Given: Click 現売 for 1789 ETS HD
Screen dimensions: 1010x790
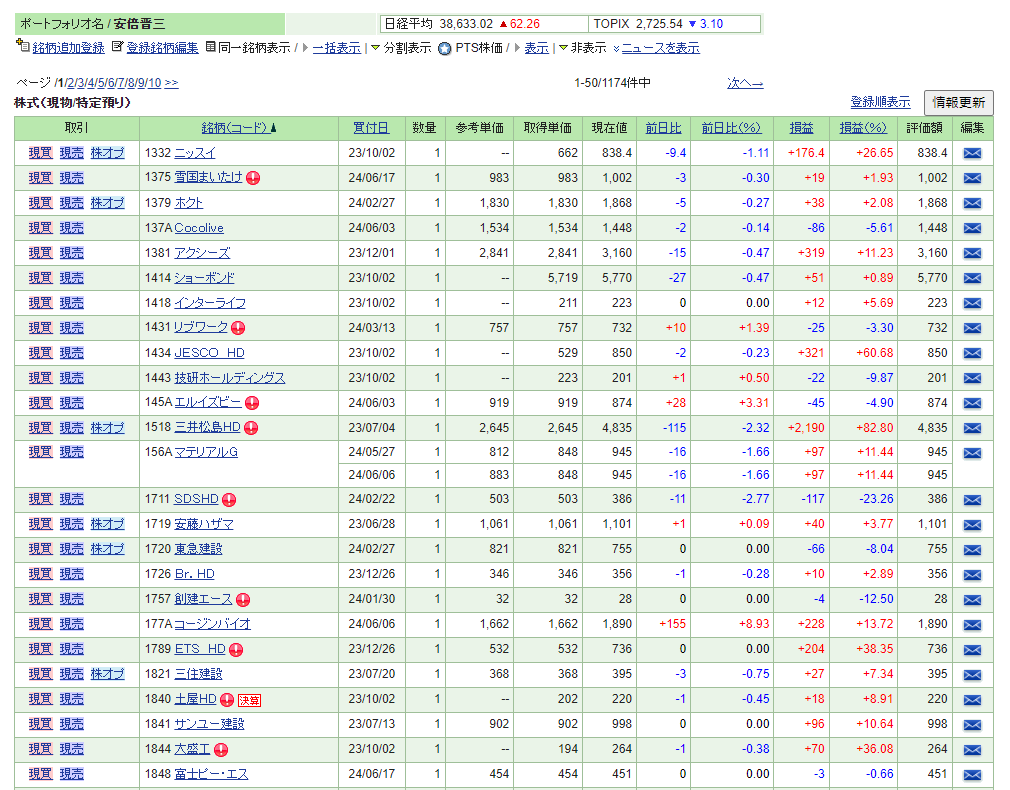Looking at the screenshot, I should pos(71,650).
